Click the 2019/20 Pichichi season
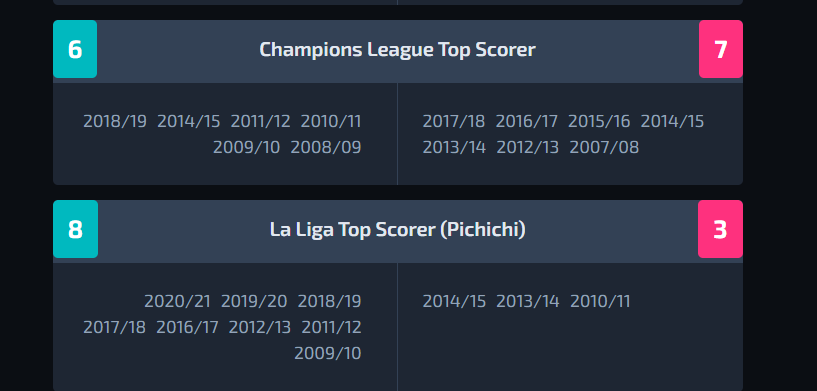Image resolution: width=817 pixels, height=391 pixels. [x=254, y=301]
